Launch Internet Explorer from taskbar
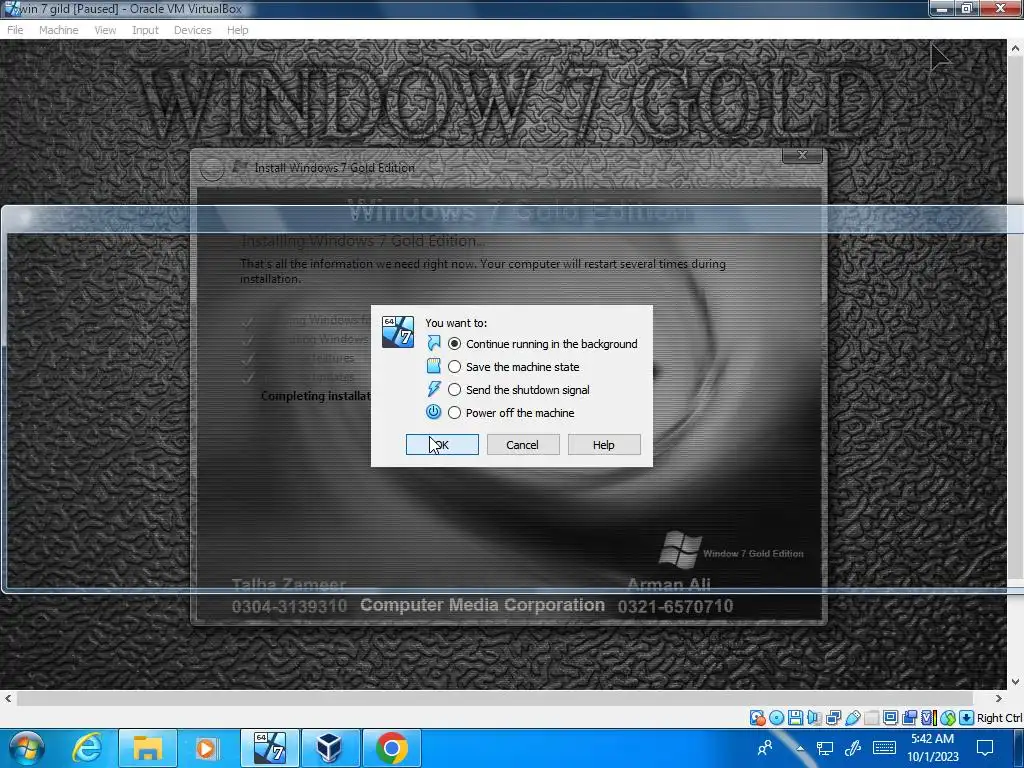 [x=87, y=748]
